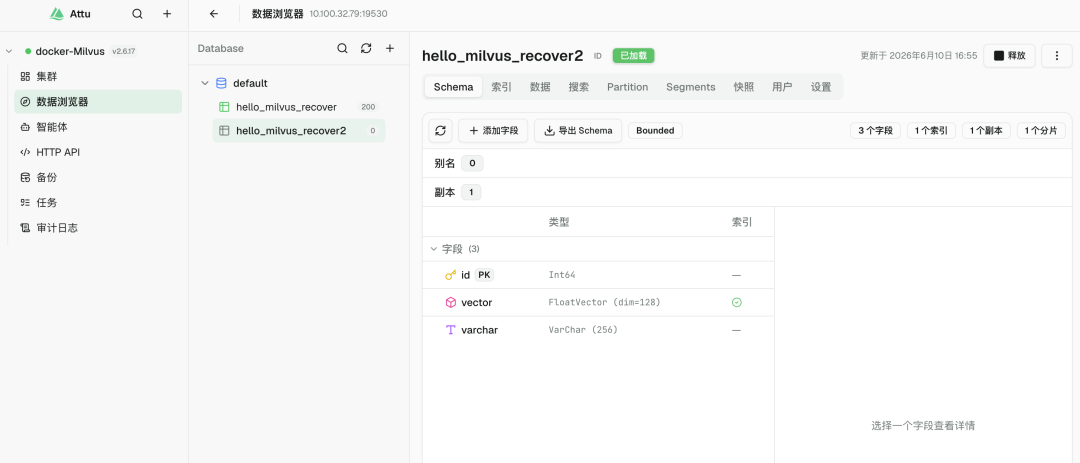The height and width of the screenshot is (463, 1080).
Task: Click the 1 个分片 chip
Action: (x=1041, y=130)
